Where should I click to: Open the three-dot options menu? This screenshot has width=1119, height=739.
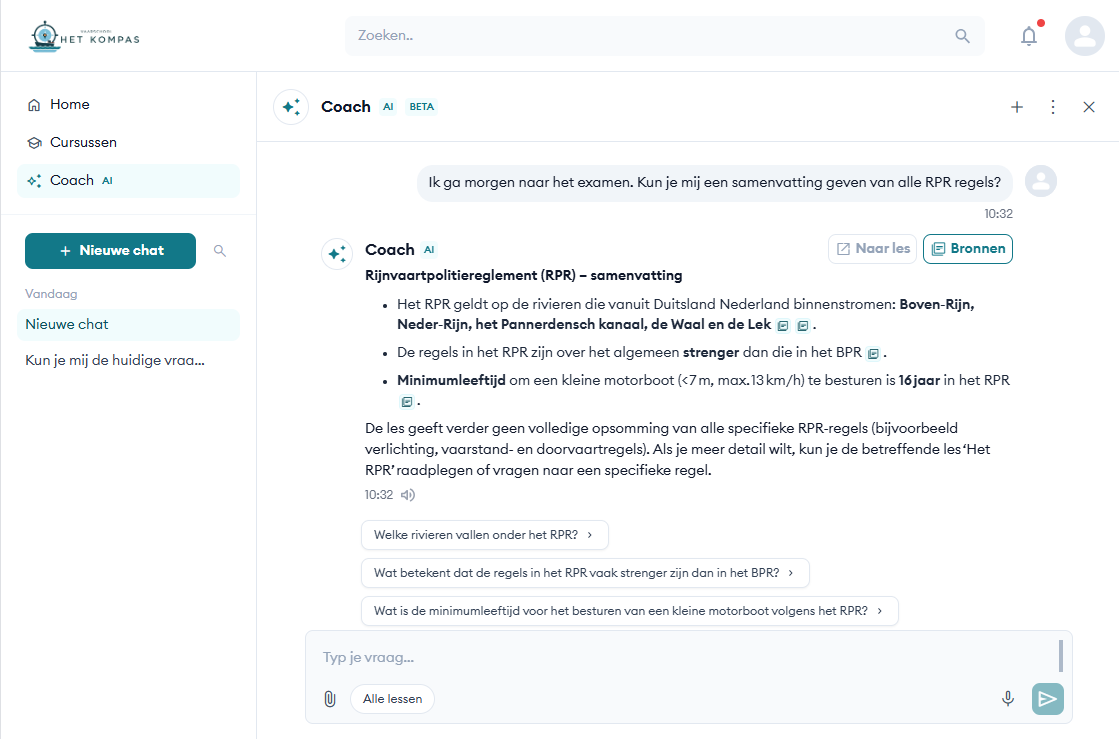click(x=1052, y=107)
